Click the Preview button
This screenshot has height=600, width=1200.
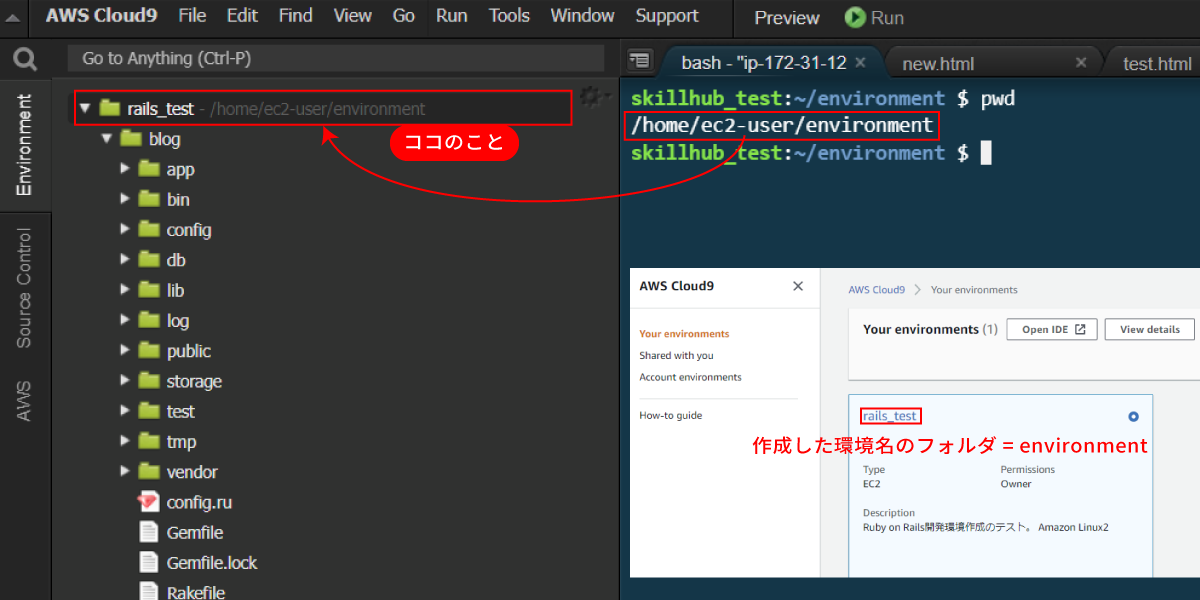click(x=787, y=18)
